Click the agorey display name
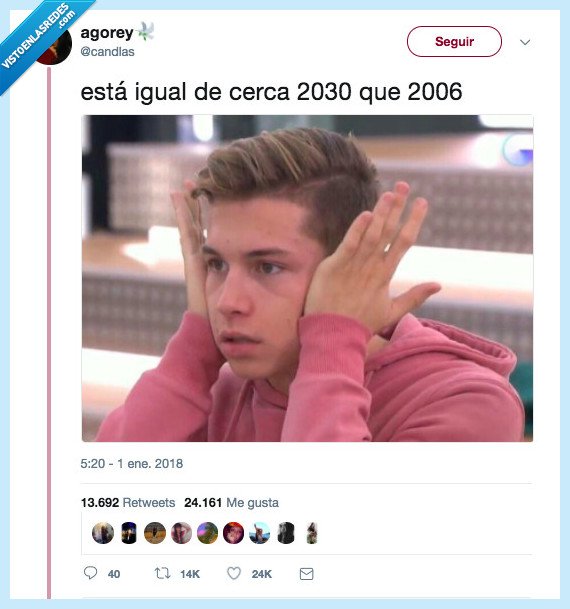The width and height of the screenshot is (570, 609). tap(107, 33)
